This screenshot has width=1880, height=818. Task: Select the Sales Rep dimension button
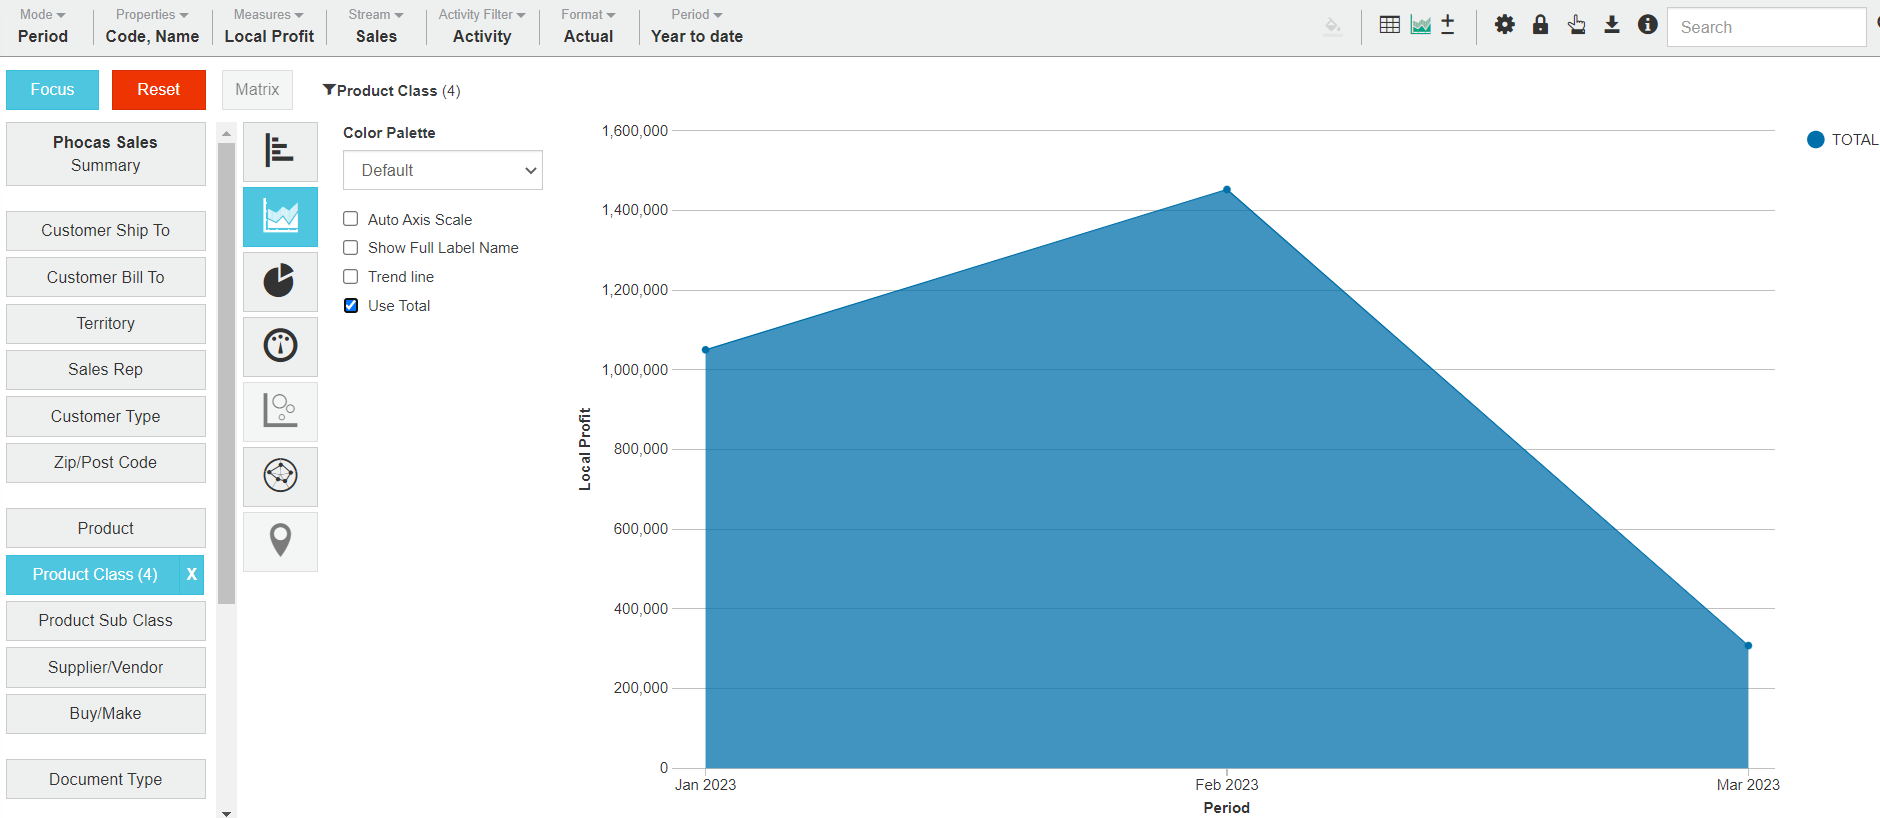point(105,370)
